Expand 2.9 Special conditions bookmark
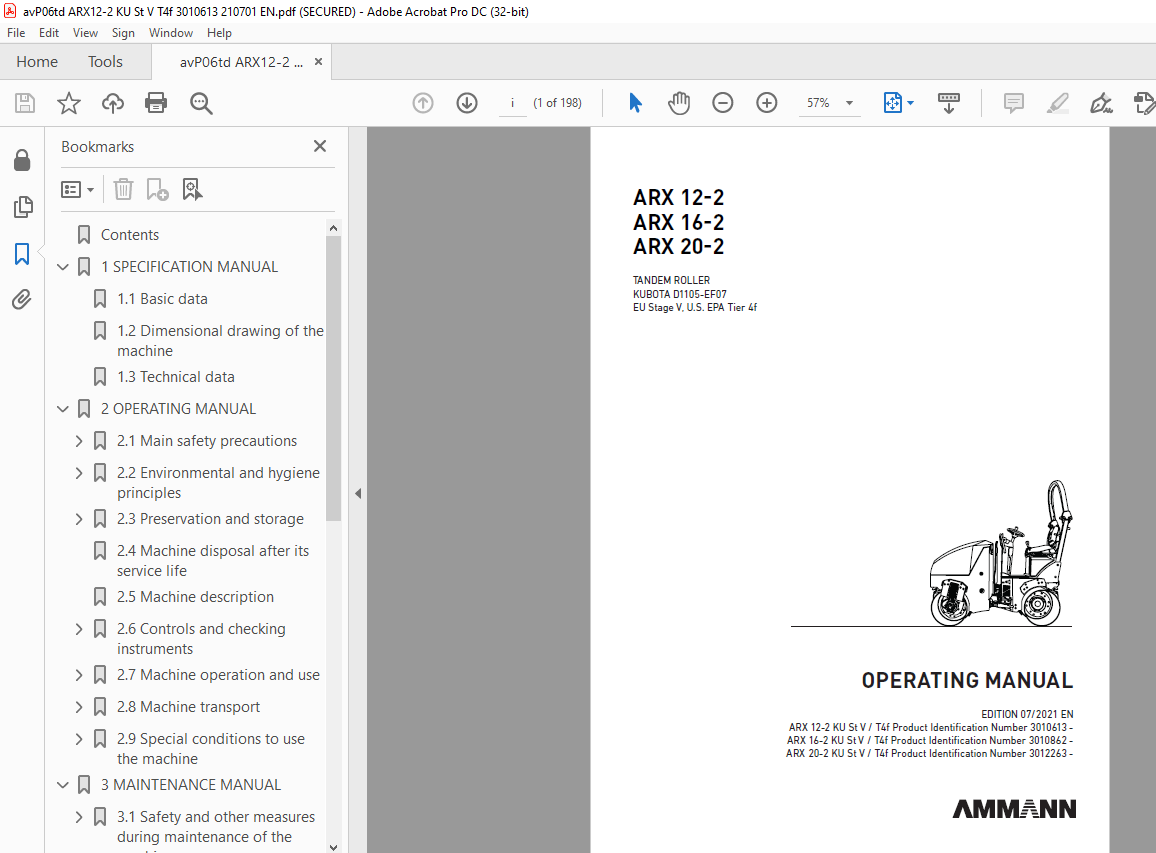 click(x=79, y=739)
